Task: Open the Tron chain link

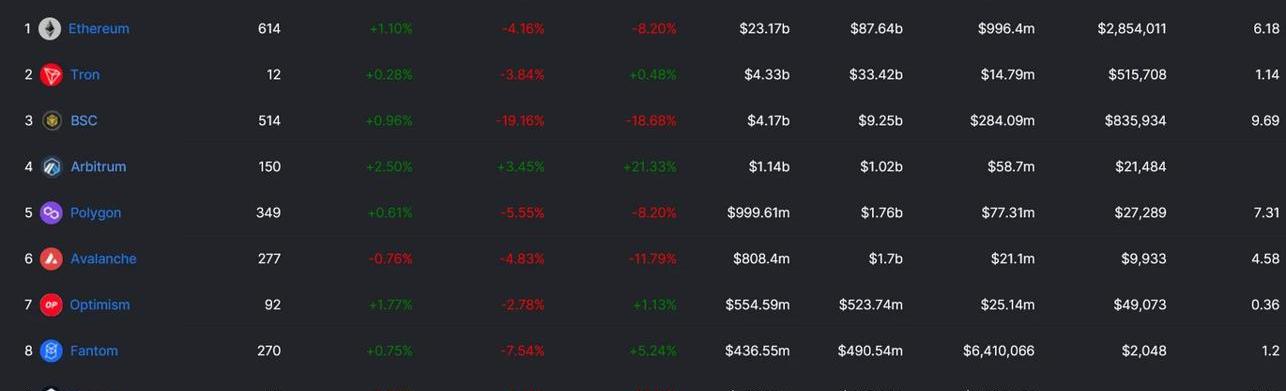Action: (x=85, y=75)
